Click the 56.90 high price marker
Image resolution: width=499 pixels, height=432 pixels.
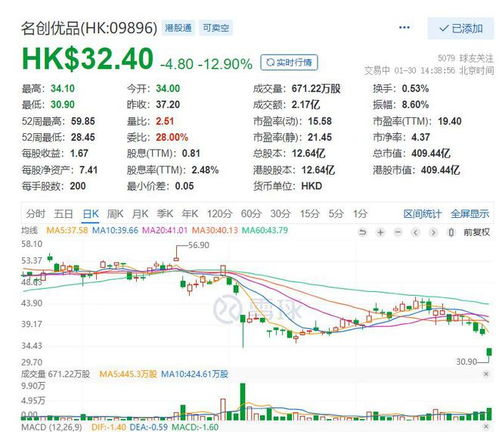click(x=199, y=245)
